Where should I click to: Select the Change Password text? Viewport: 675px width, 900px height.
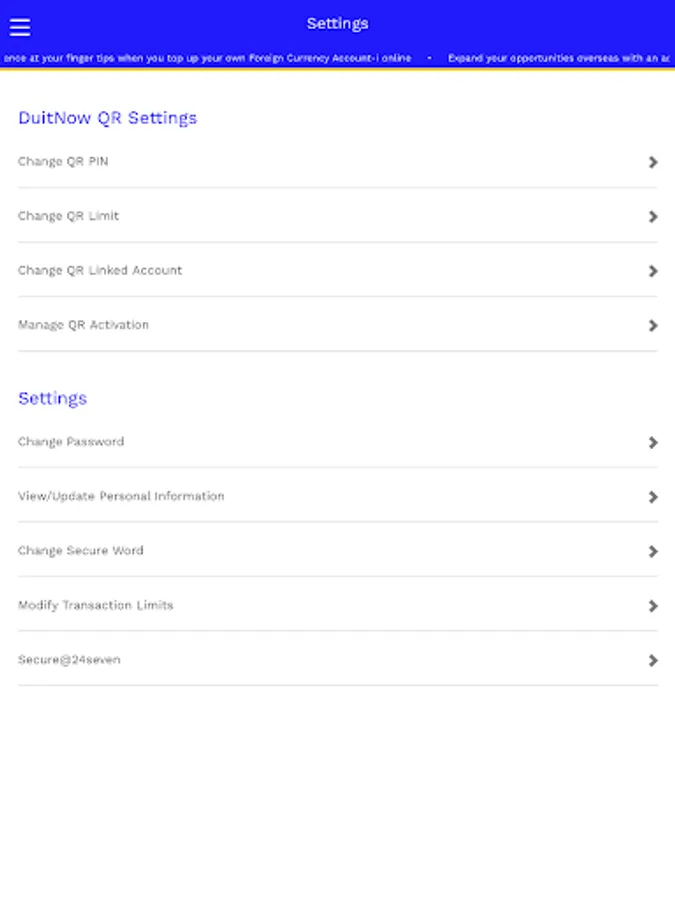click(x=71, y=442)
